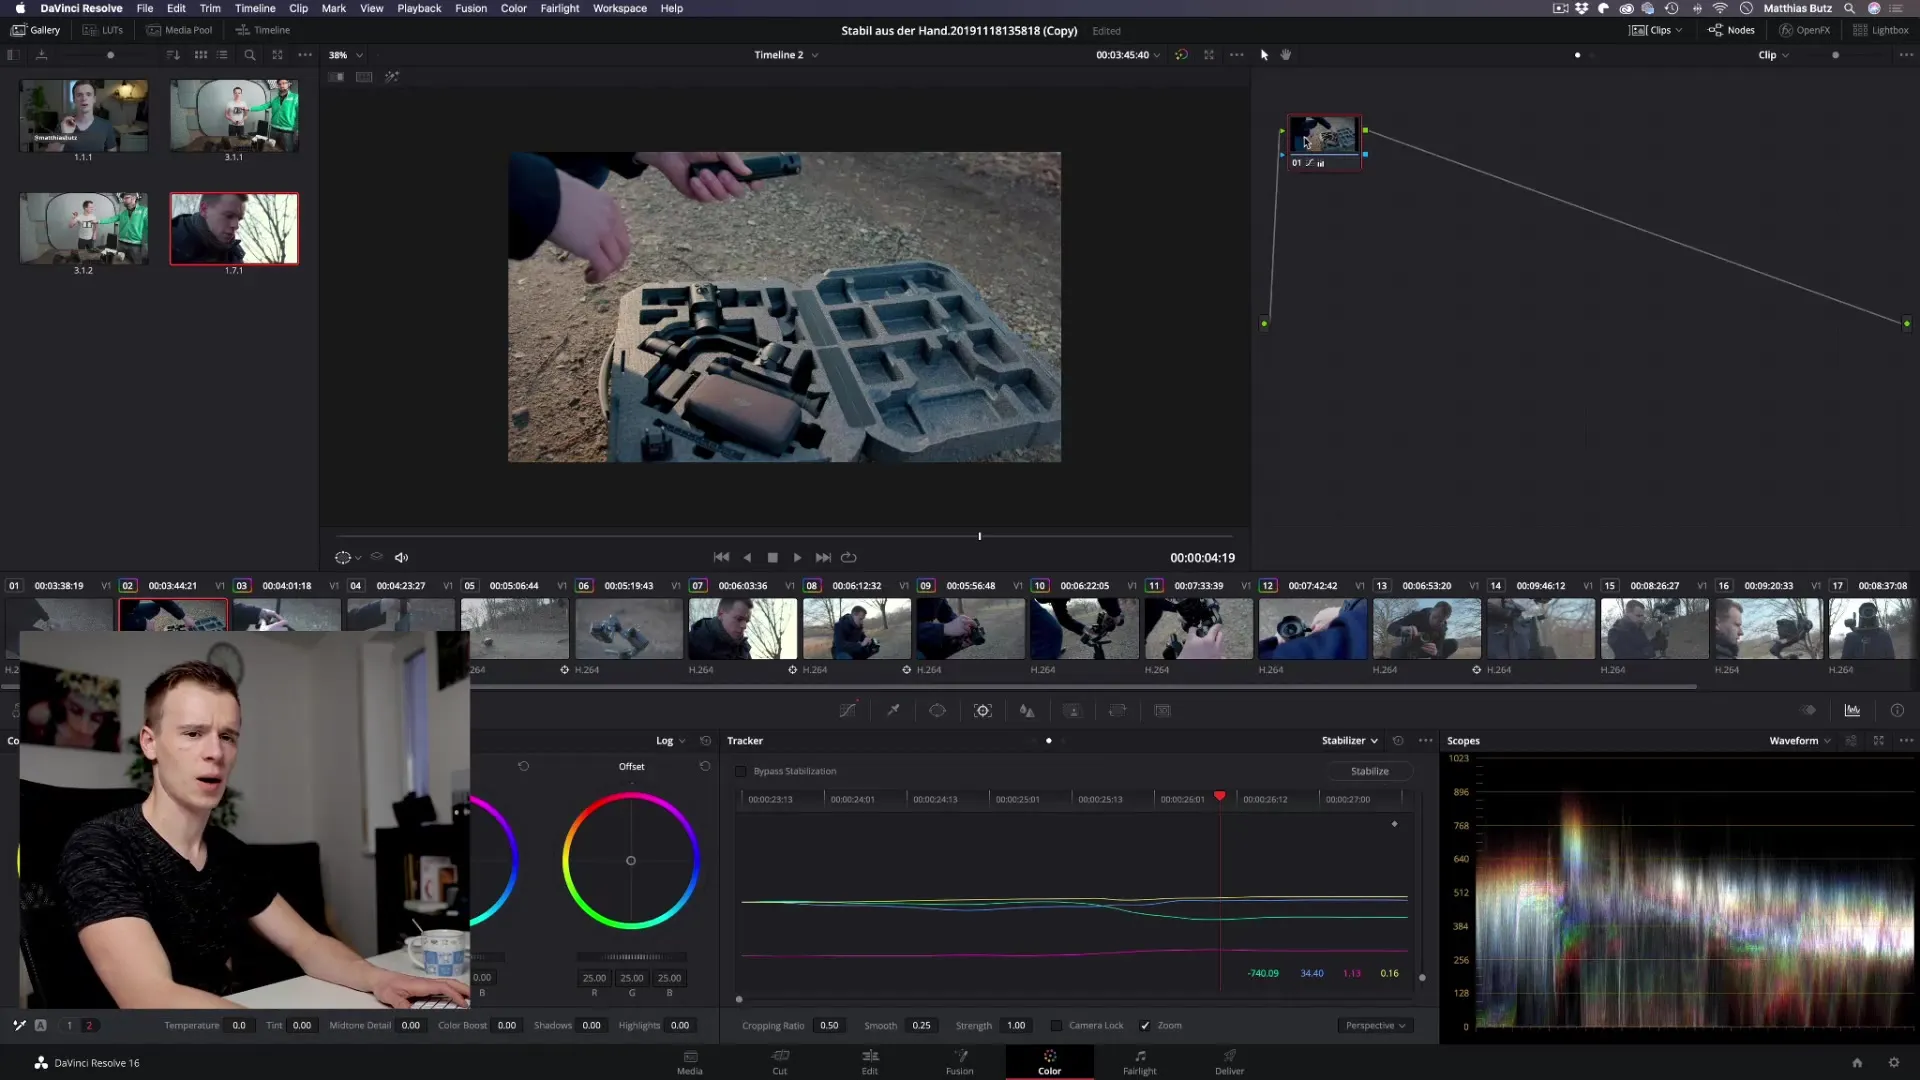Open the Information icon in palette toolbar

click(x=1897, y=710)
